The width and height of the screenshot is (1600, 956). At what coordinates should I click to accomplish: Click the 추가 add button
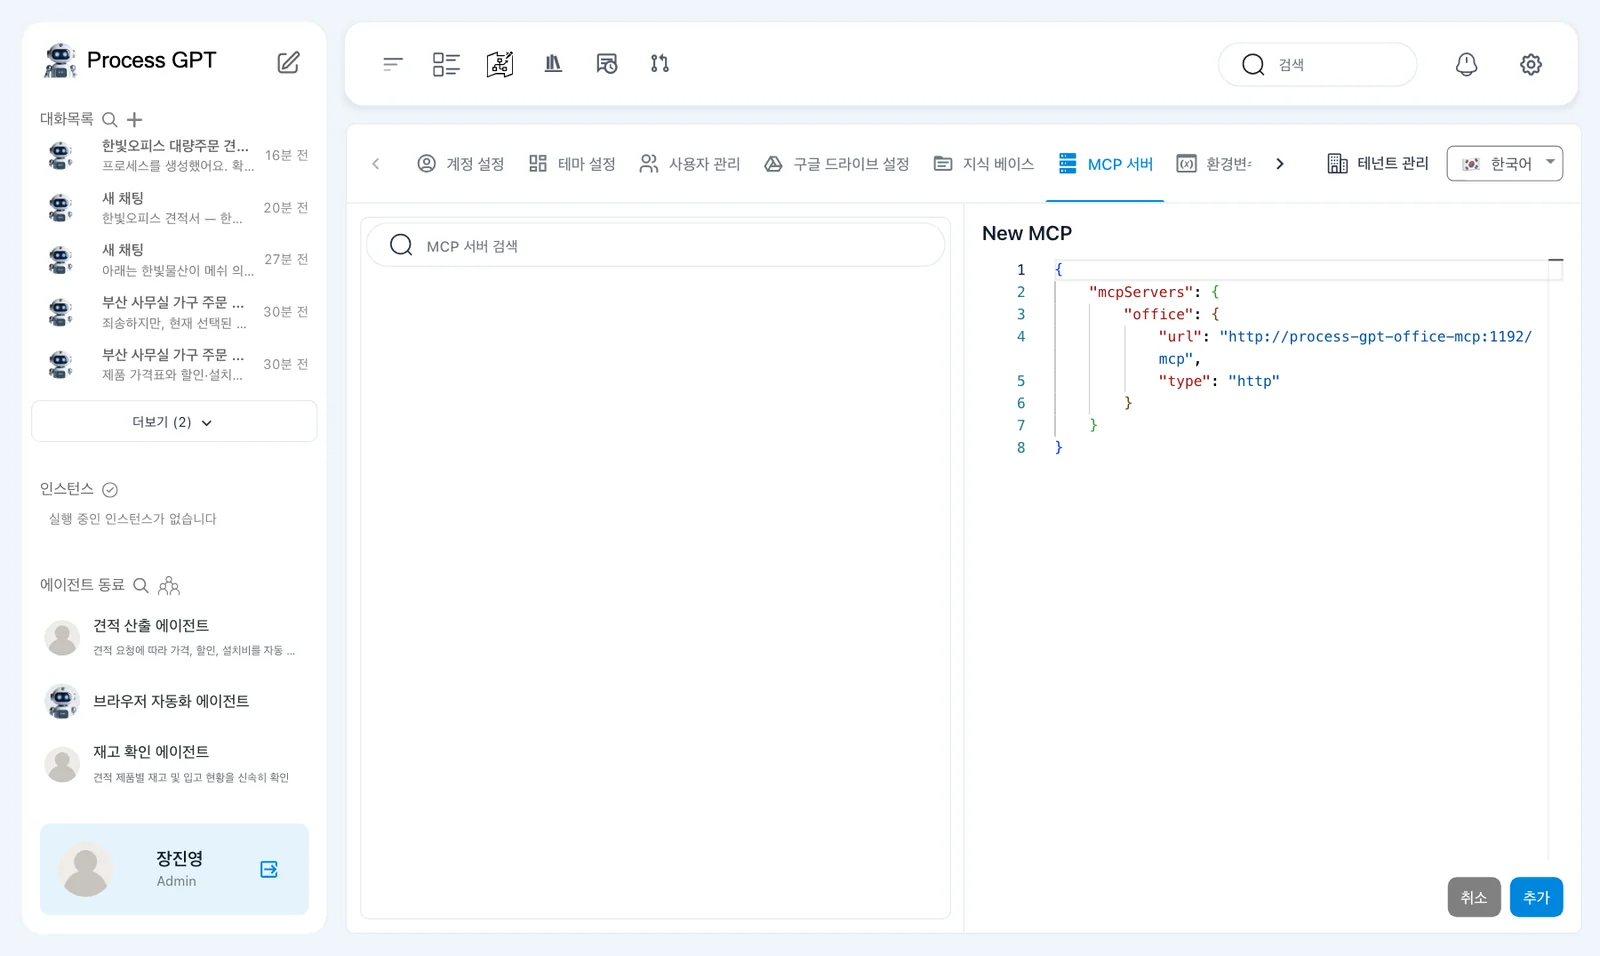click(1536, 897)
